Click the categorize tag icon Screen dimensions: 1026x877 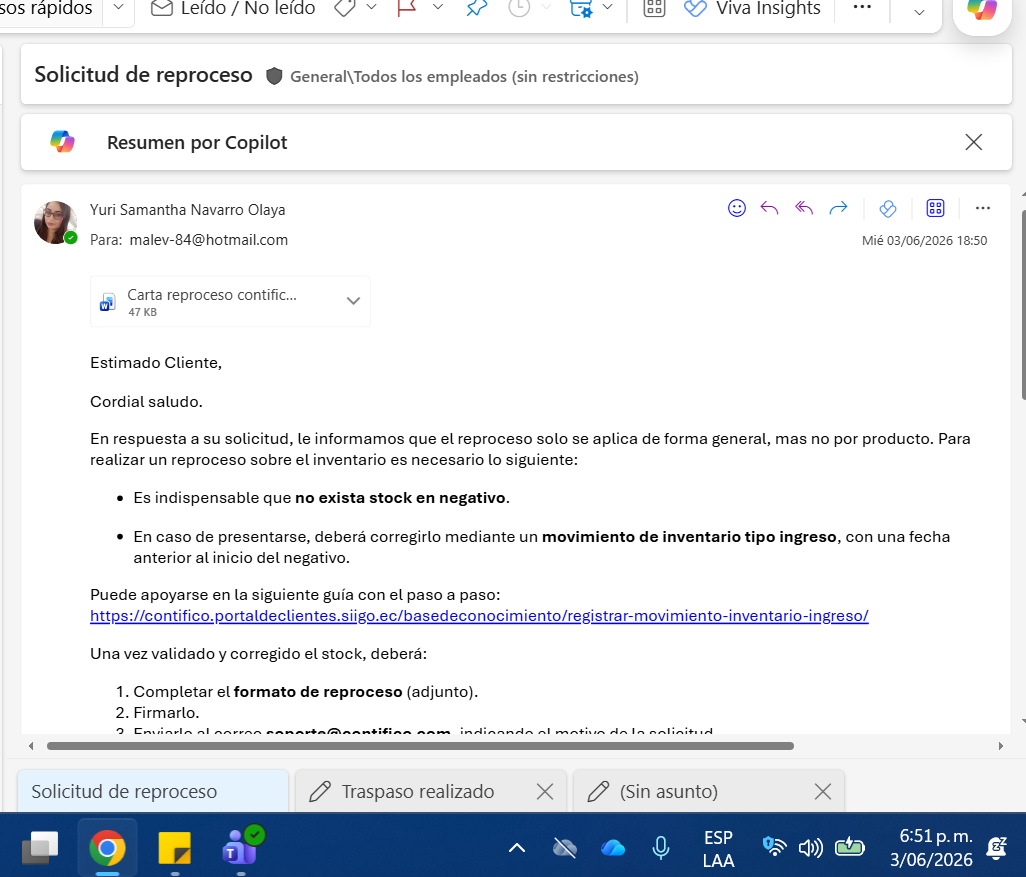tap(345, 8)
